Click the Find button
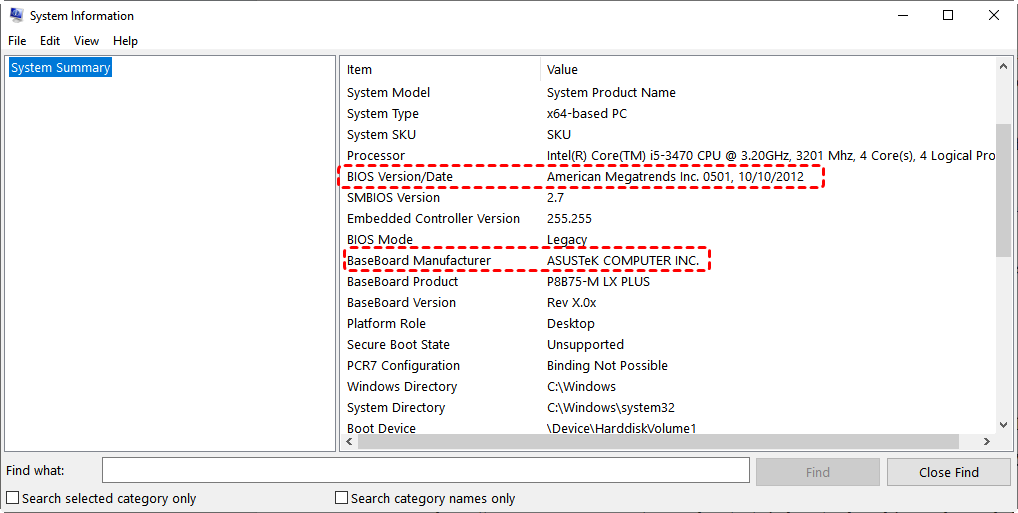Screen dimensions: 1018x513 (817, 472)
